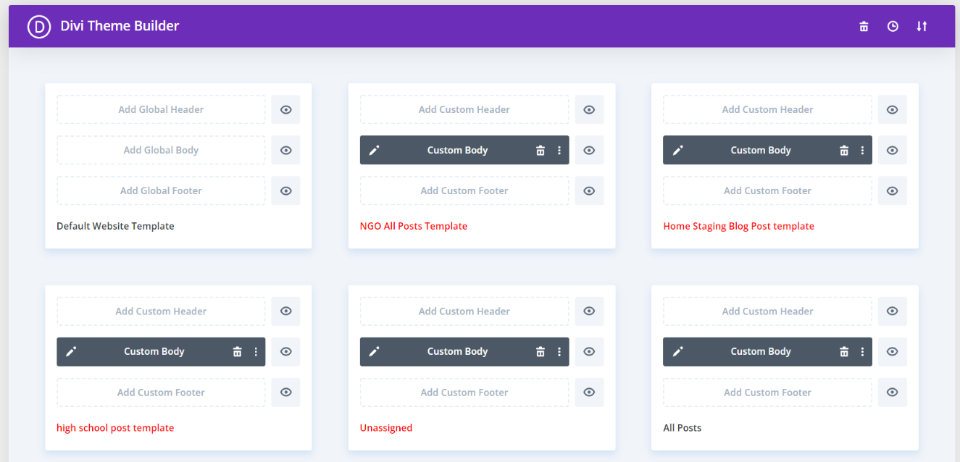Add Custom Header to Home Staging Blog Post template
The width and height of the screenshot is (960, 462).
(x=768, y=110)
